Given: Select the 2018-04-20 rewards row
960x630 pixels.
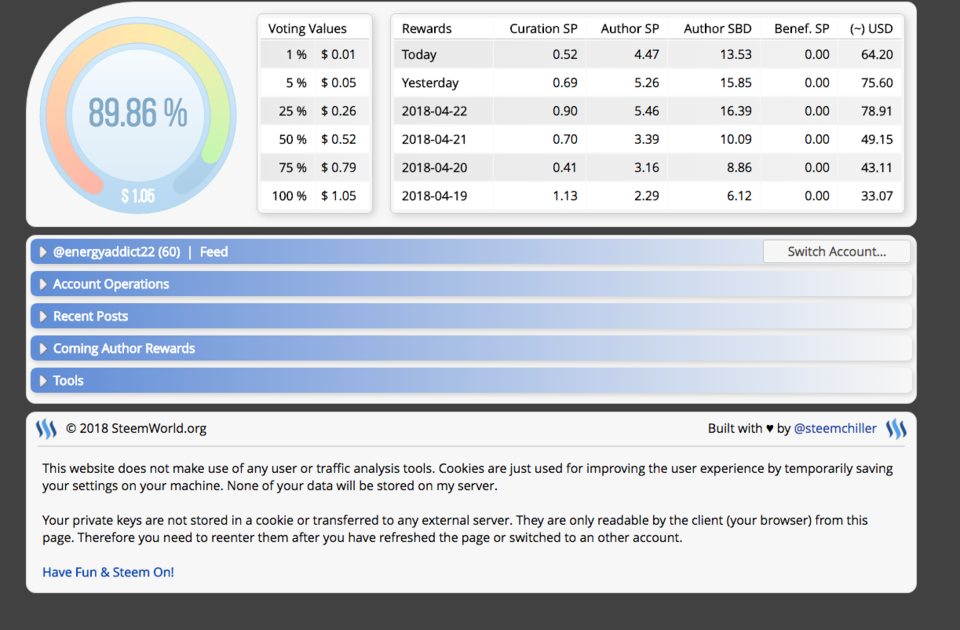Looking at the screenshot, I should 648,167.
